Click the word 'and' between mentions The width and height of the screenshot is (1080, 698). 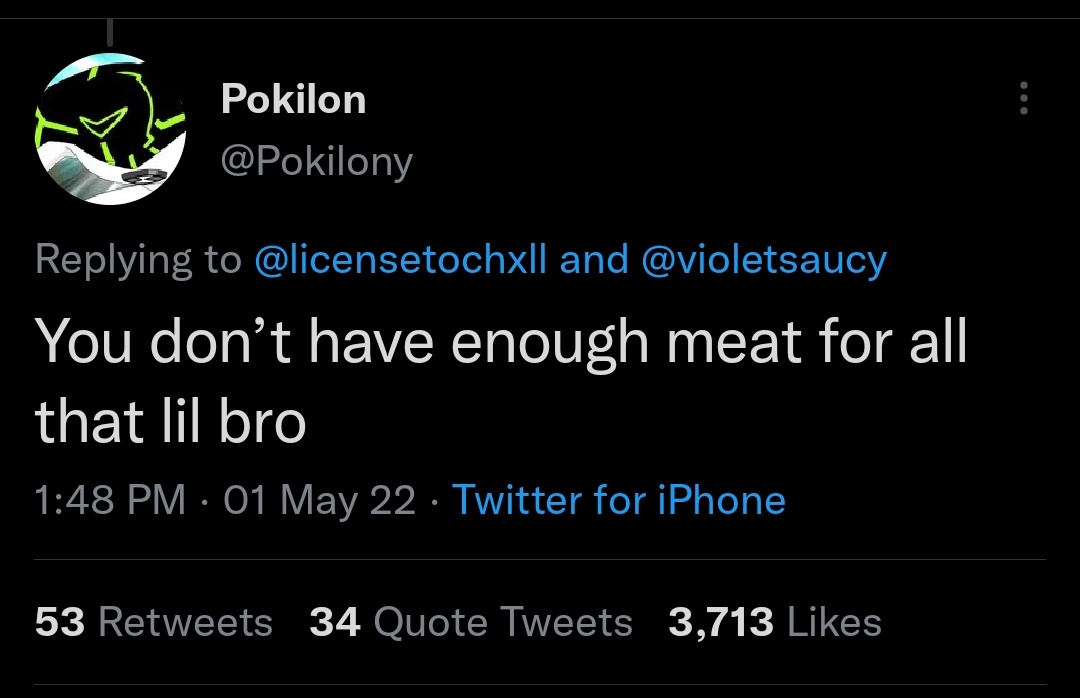[x=594, y=260]
